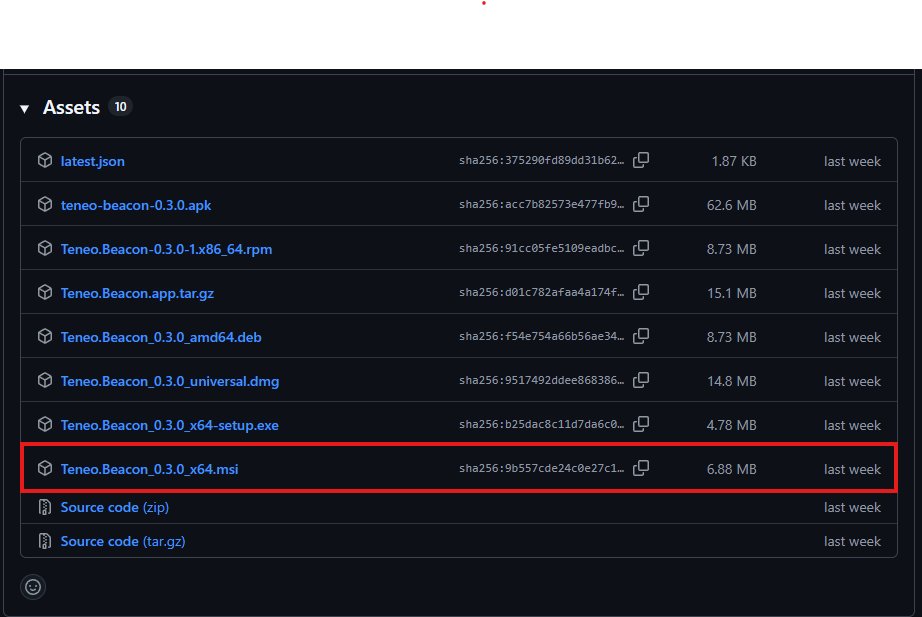Screen dimensions: 922x617
Task: Click the 4.78 MB file size
Action: point(731,425)
